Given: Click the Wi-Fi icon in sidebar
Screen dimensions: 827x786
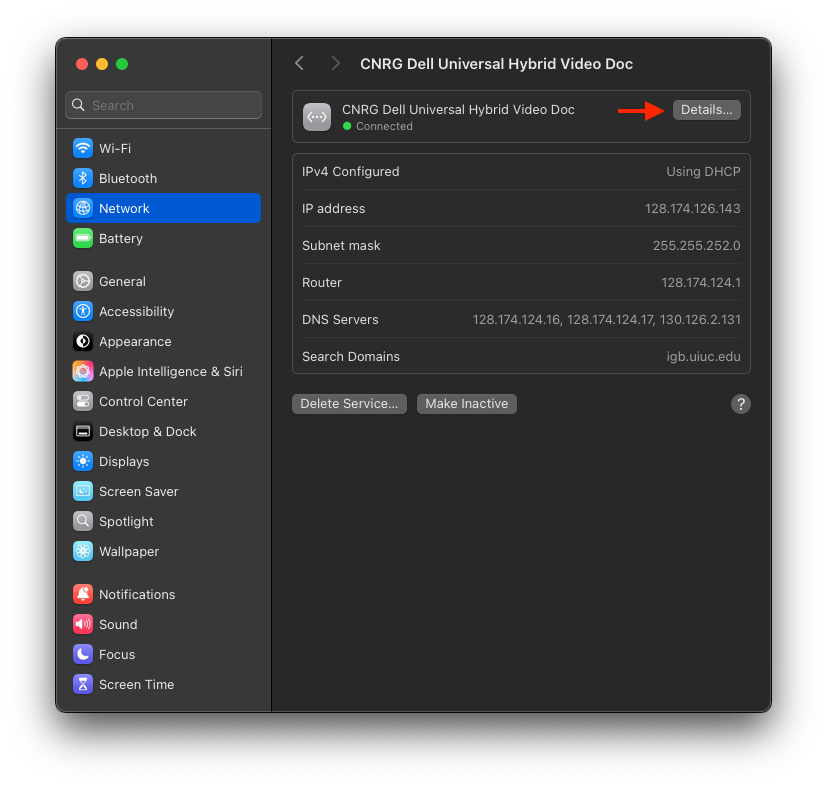Looking at the screenshot, I should [83, 148].
